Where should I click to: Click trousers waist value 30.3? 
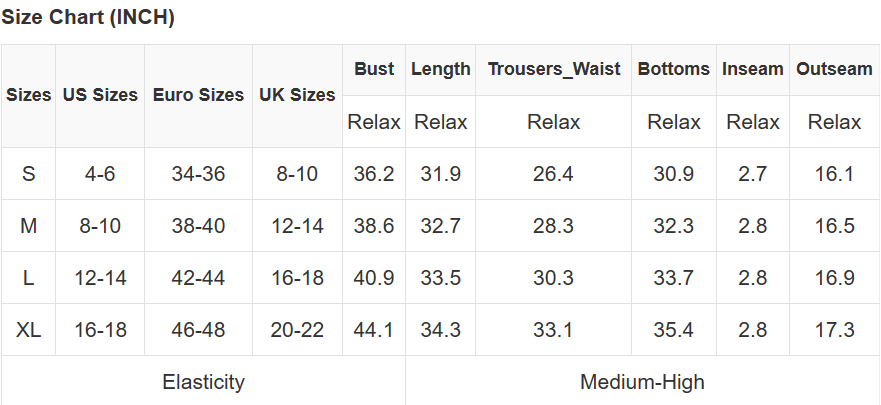click(553, 278)
